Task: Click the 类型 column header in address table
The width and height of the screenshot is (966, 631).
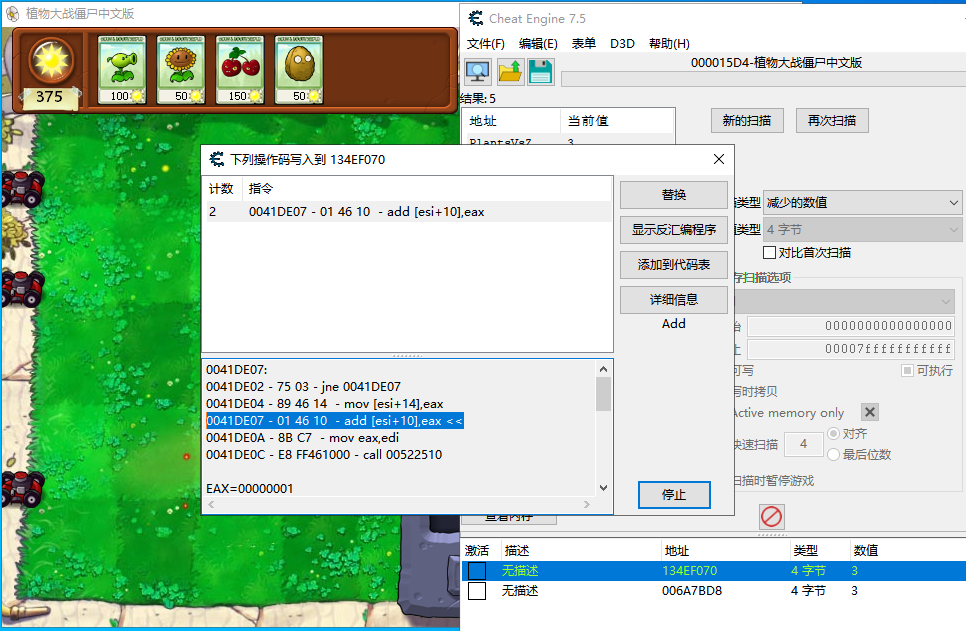Action: point(819,550)
